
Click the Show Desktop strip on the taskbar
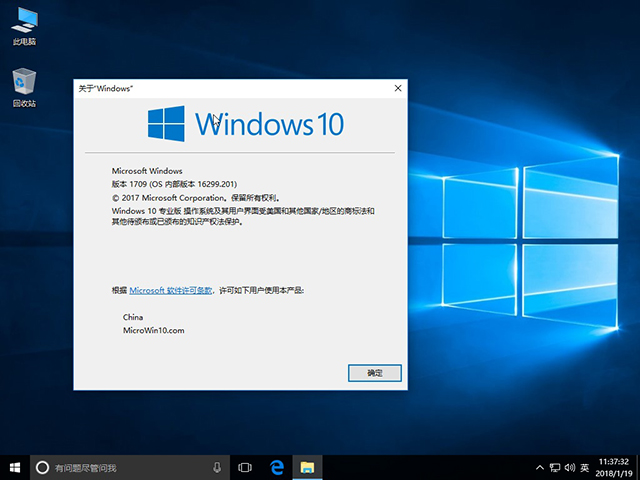638,468
